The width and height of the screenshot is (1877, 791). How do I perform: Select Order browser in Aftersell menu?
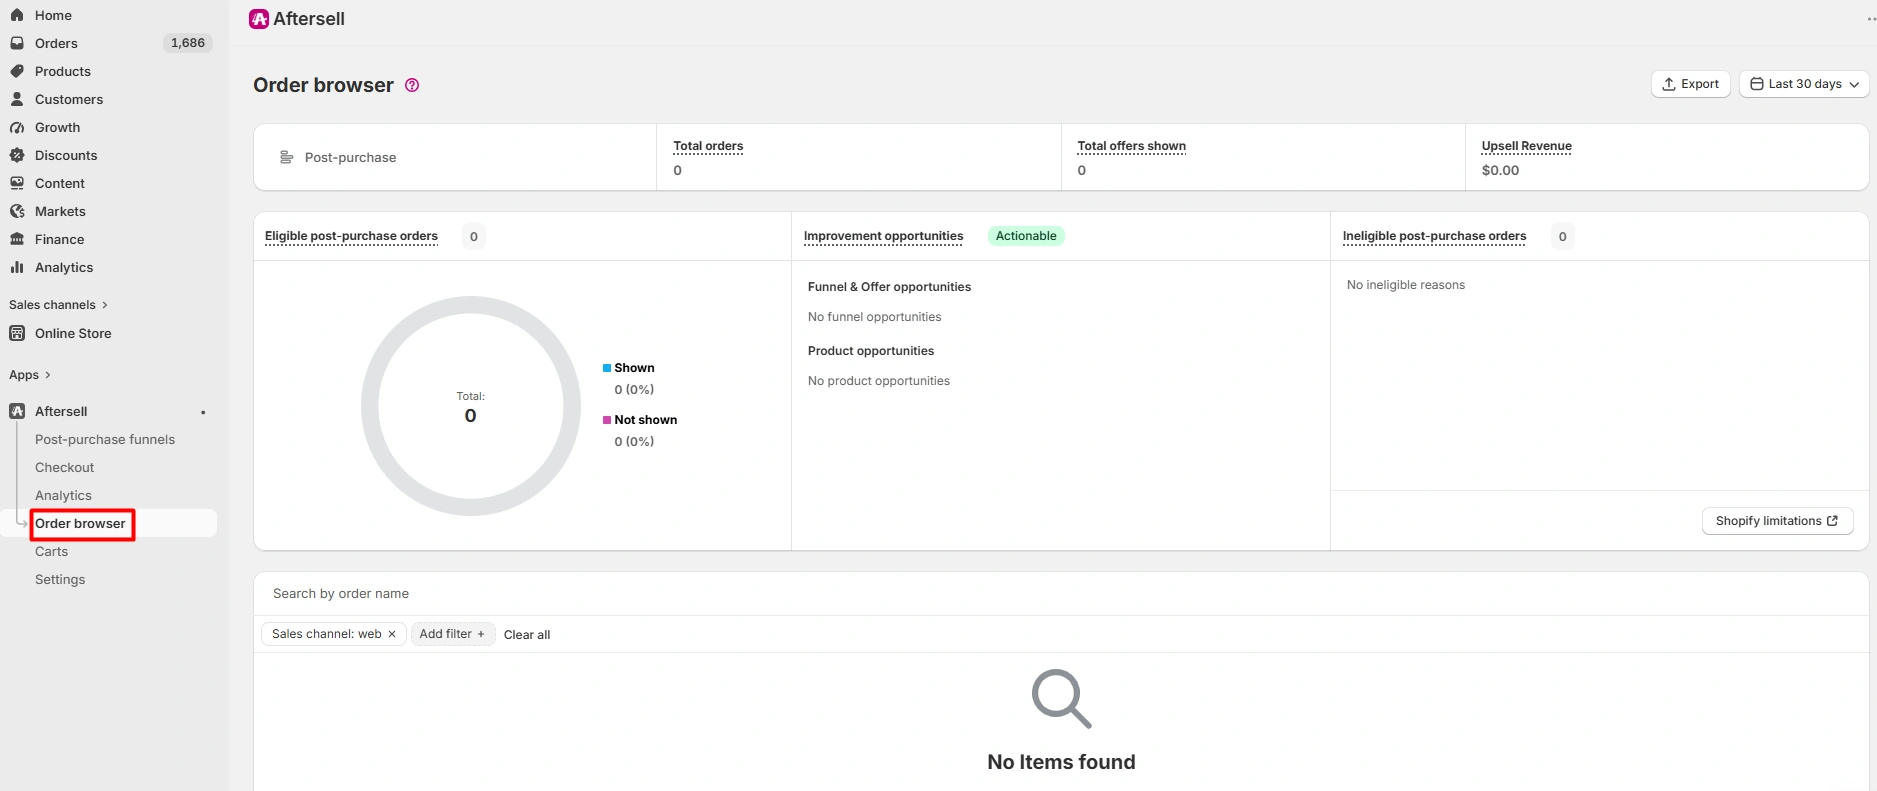tap(81, 523)
